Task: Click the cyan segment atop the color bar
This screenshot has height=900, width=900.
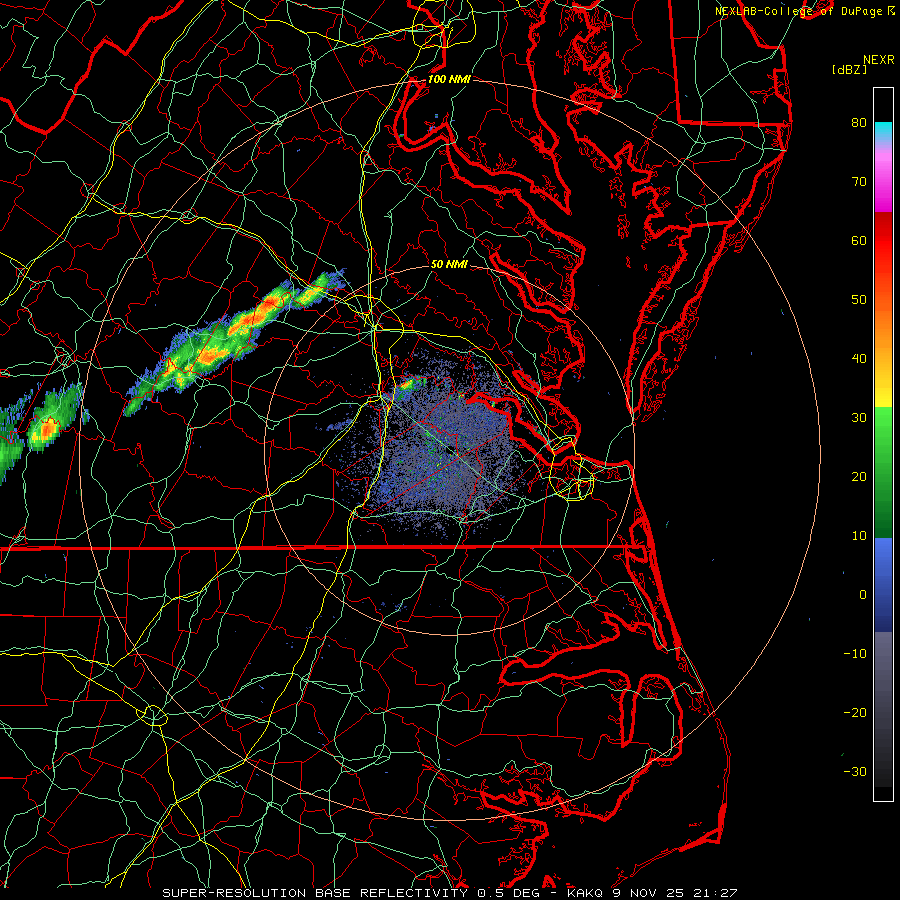Action: click(883, 131)
